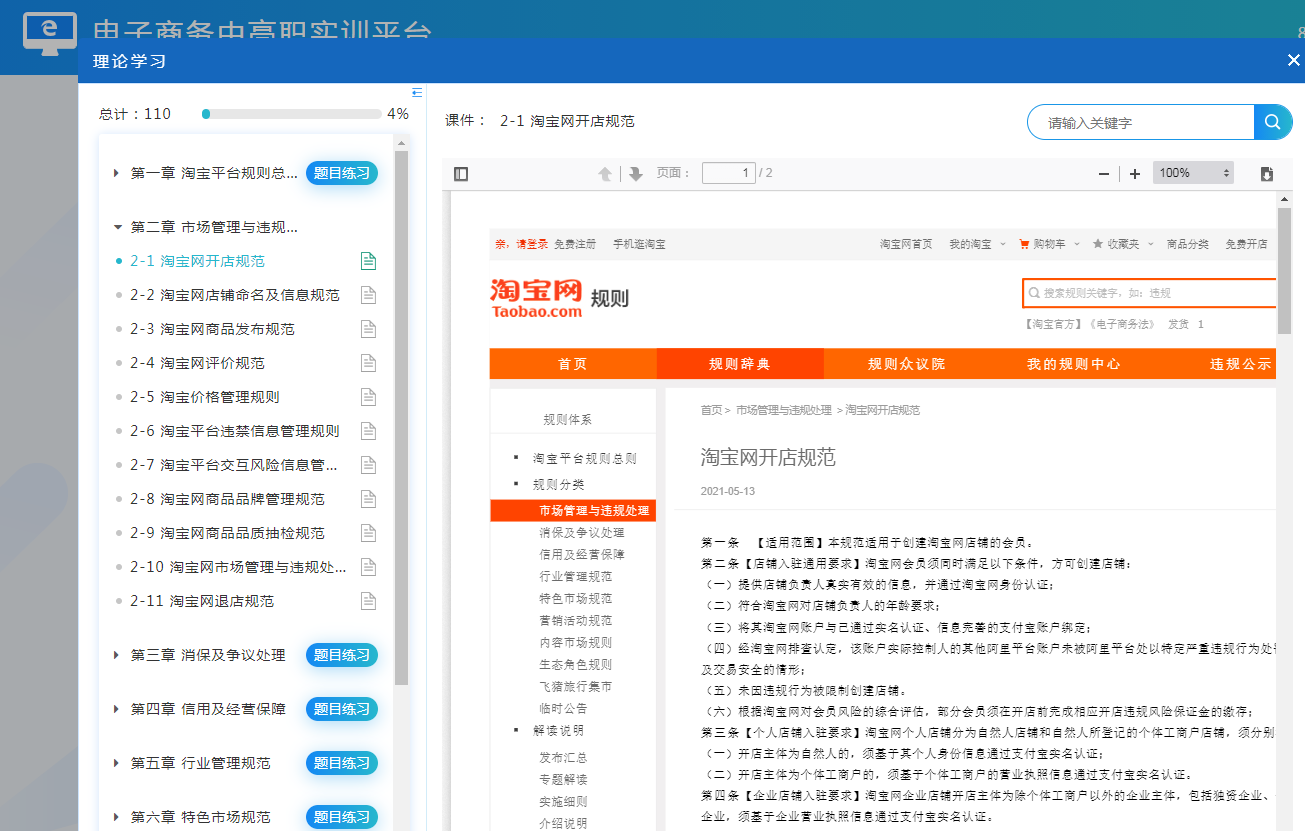1305x831 pixels.
Task: Click the course list vertical scrollbar
Action: pyautogui.click(x=401, y=420)
